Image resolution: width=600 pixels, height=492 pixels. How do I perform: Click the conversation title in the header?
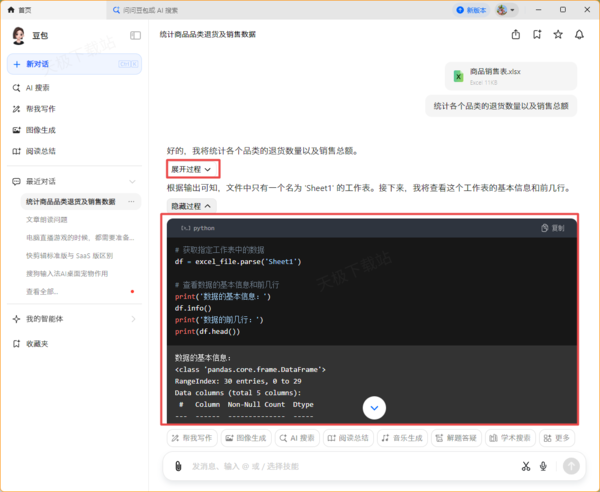[208, 34]
